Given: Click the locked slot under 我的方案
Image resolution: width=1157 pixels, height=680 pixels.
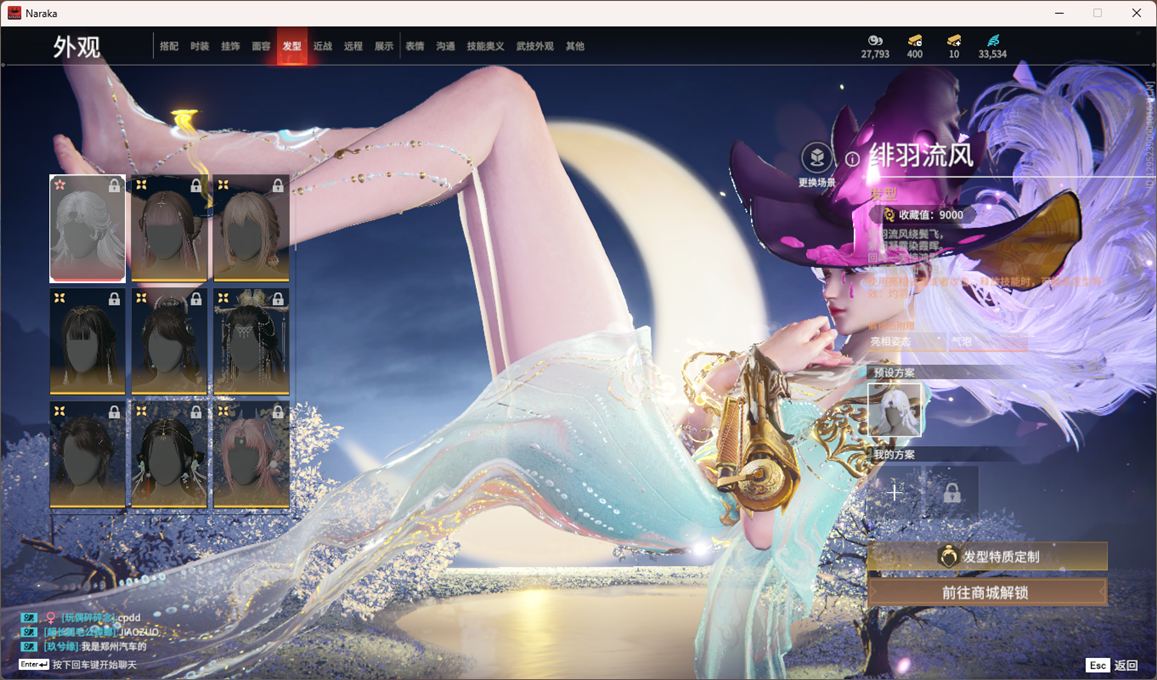Looking at the screenshot, I should point(951,492).
